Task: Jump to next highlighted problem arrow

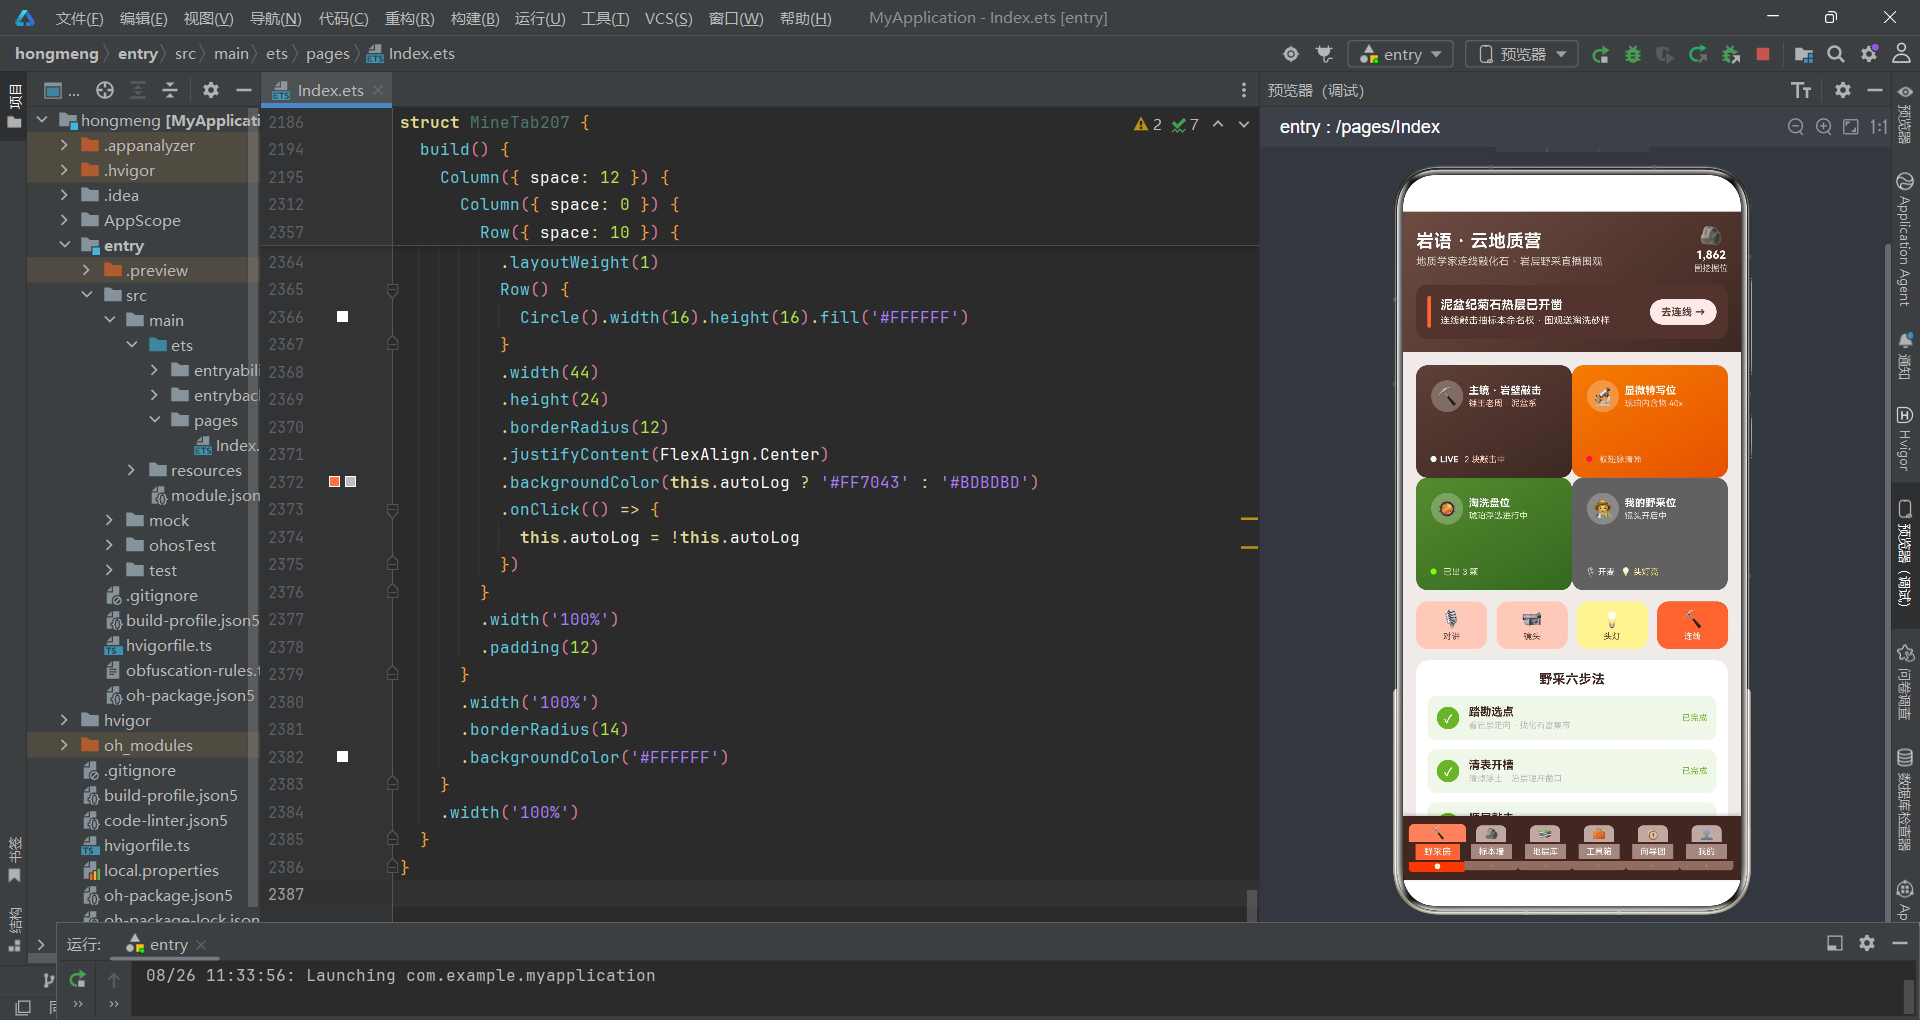Action: click(x=1244, y=124)
